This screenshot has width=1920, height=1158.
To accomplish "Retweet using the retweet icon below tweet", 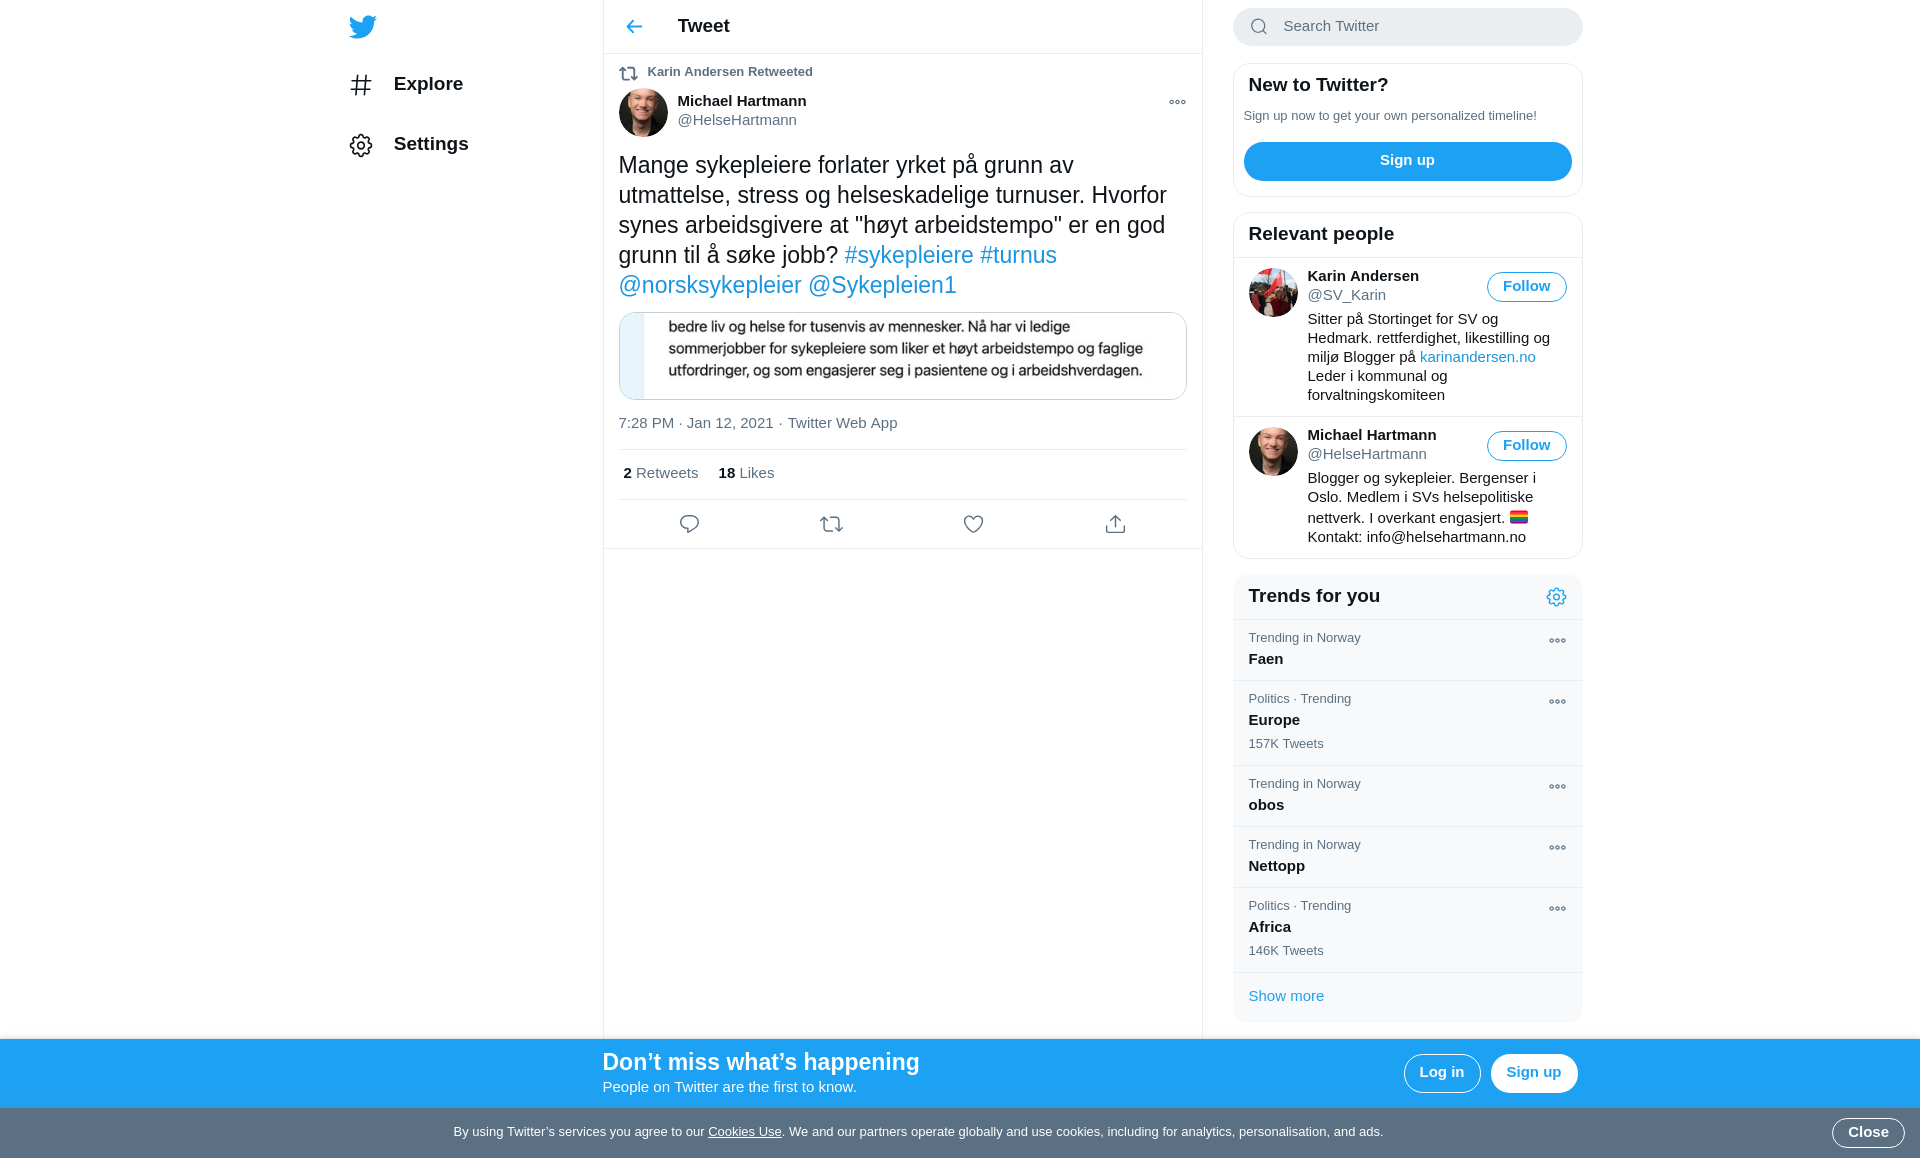I will coord(831,524).
